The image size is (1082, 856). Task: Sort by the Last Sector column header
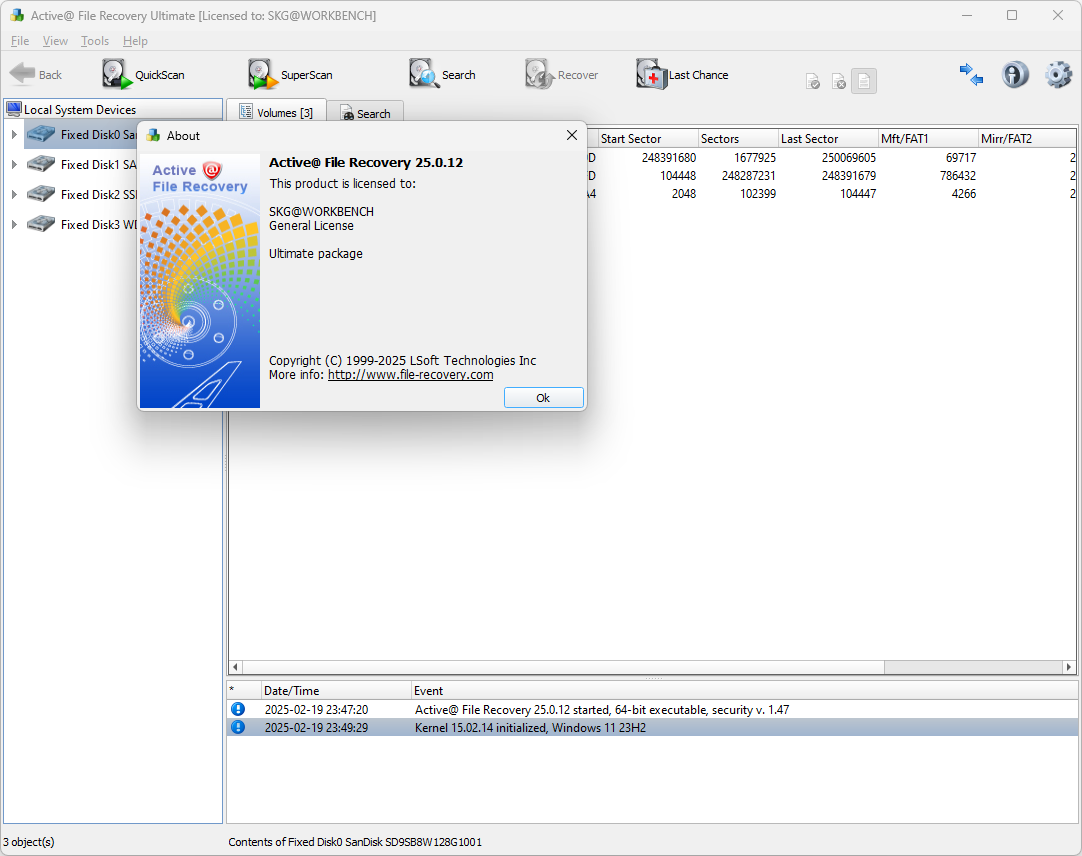pyautogui.click(x=828, y=139)
